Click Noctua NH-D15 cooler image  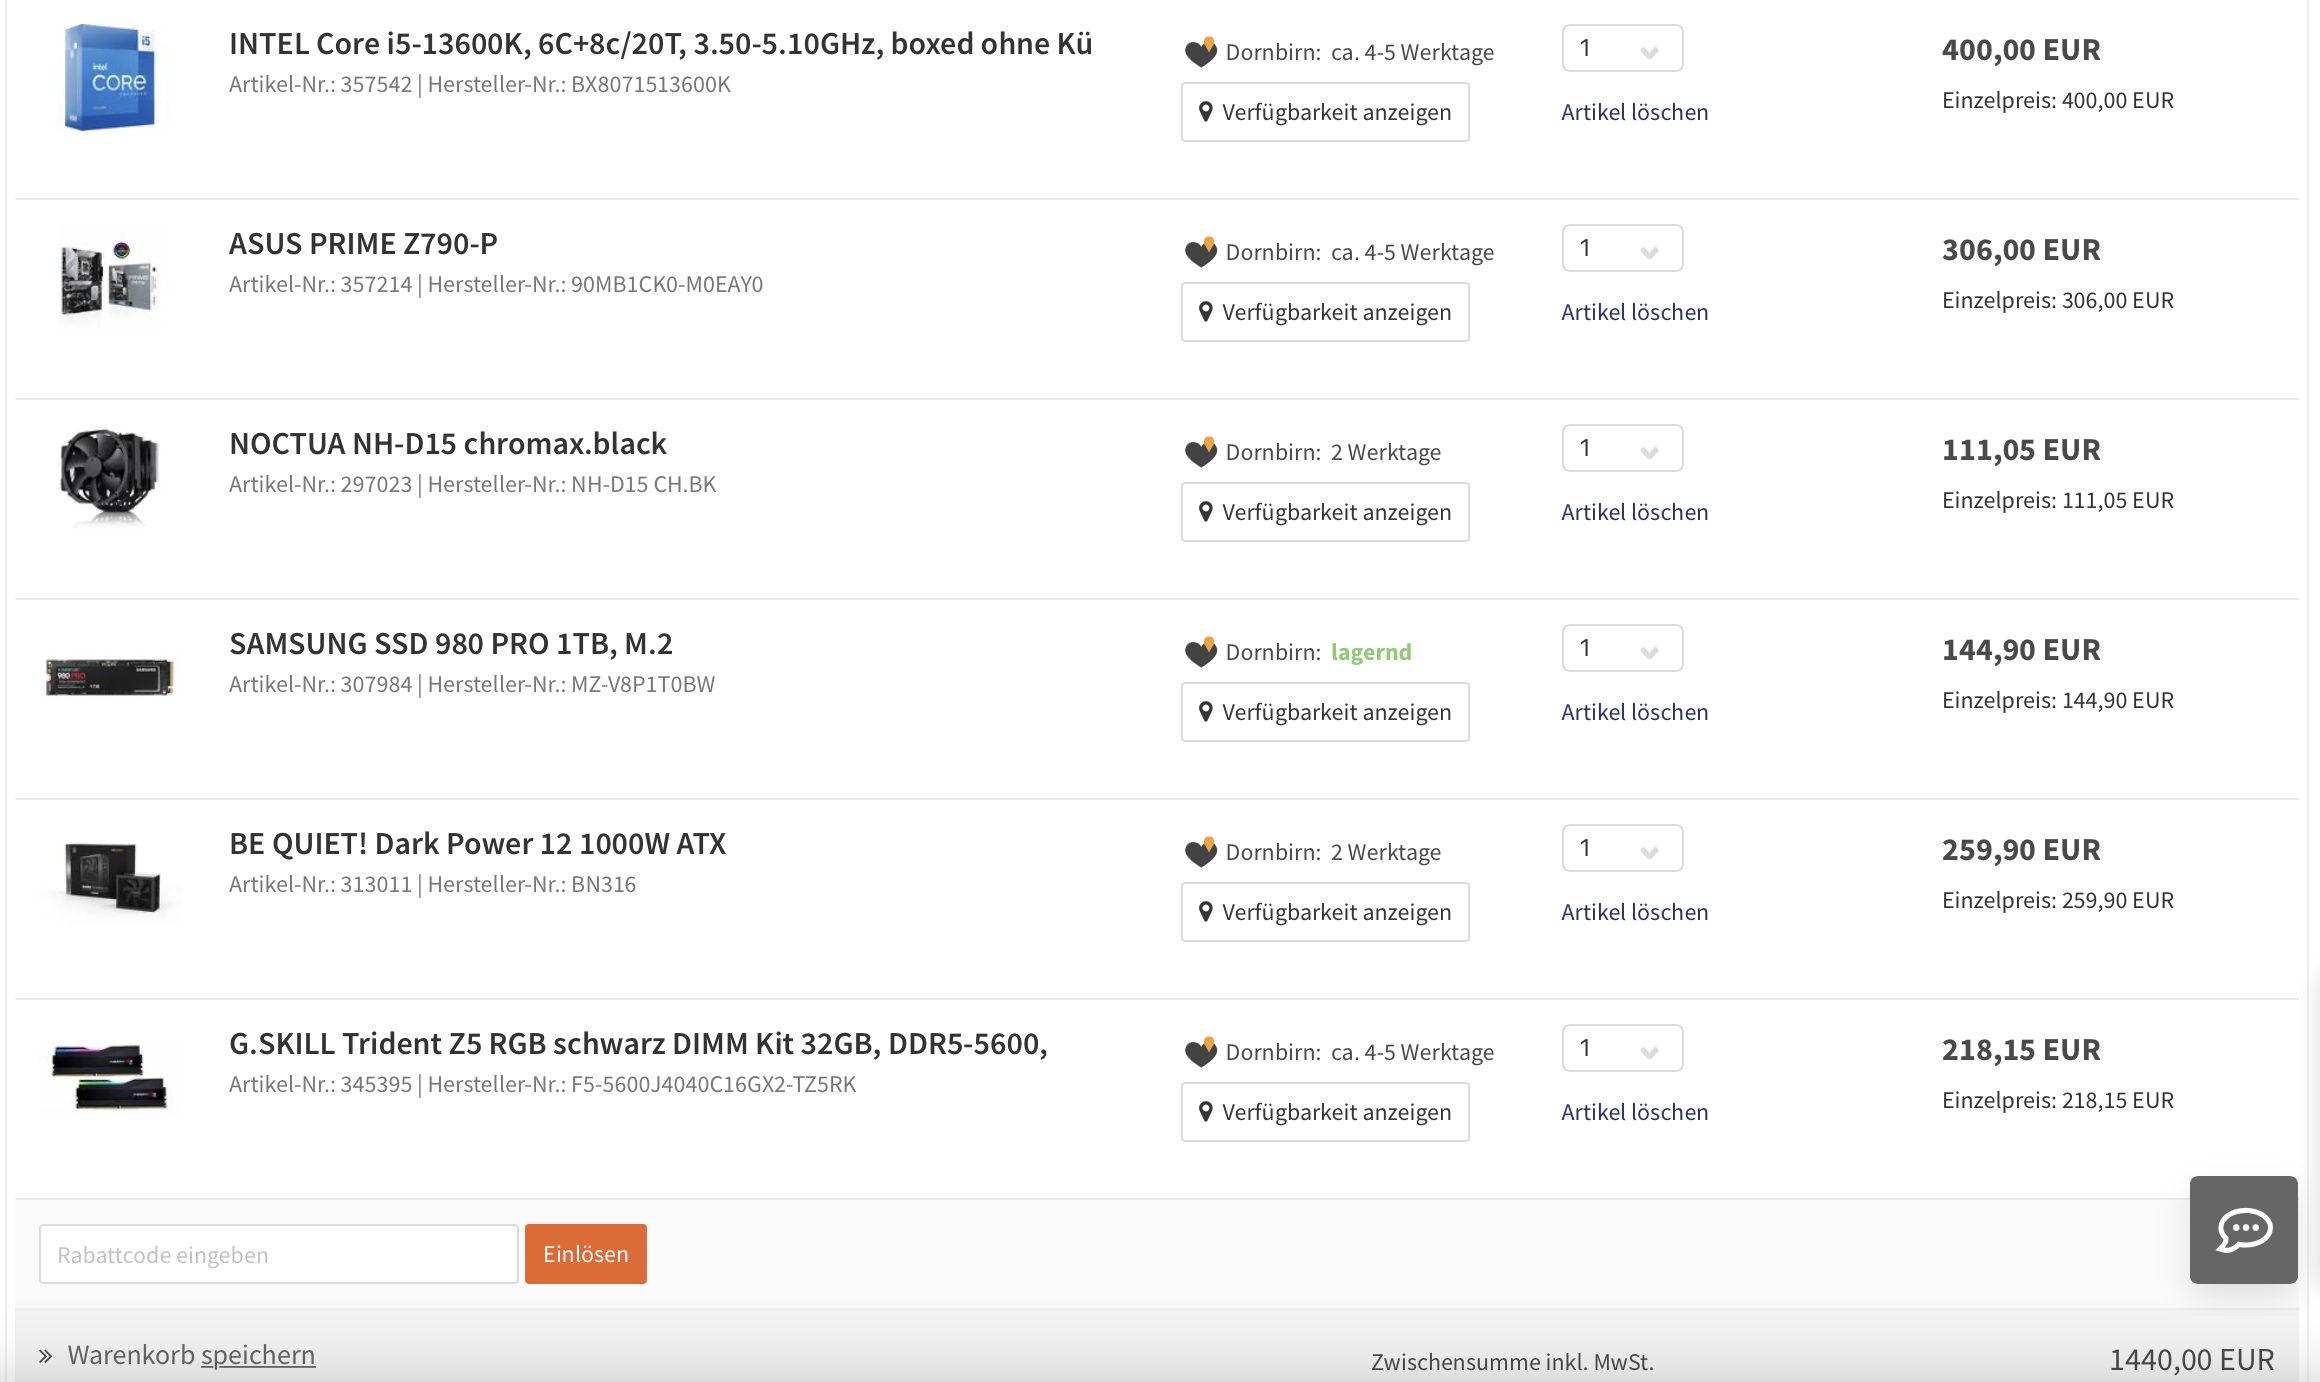click(110, 476)
